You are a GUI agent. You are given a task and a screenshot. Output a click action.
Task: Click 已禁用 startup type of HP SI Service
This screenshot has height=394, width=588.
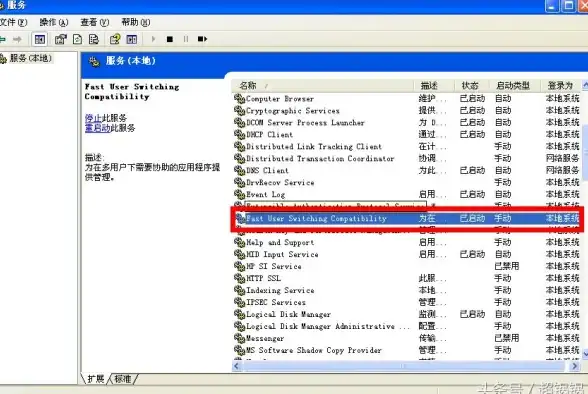coord(507,267)
